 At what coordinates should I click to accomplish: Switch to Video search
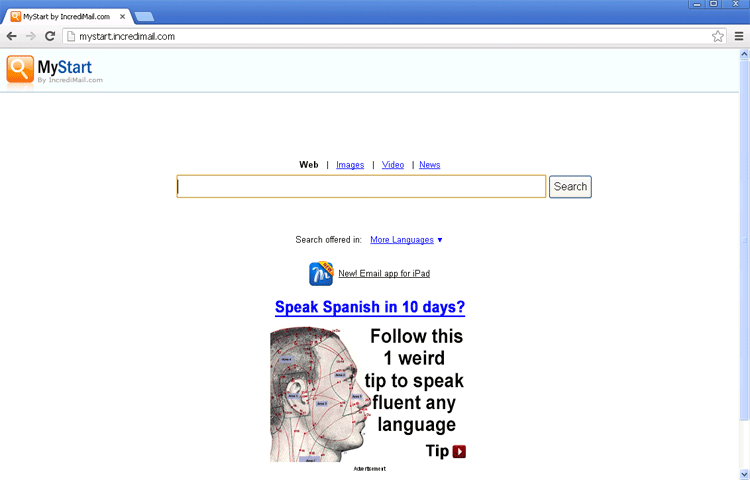pos(393,165)
